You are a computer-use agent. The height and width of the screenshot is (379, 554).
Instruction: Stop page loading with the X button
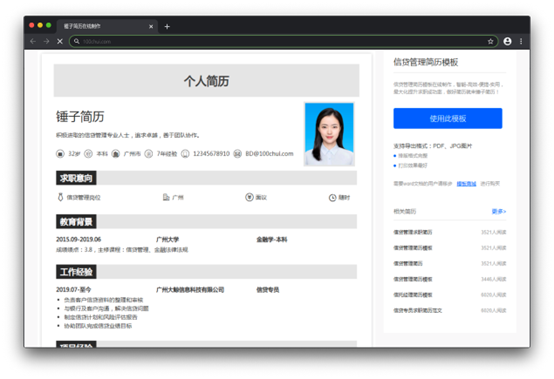60,41
